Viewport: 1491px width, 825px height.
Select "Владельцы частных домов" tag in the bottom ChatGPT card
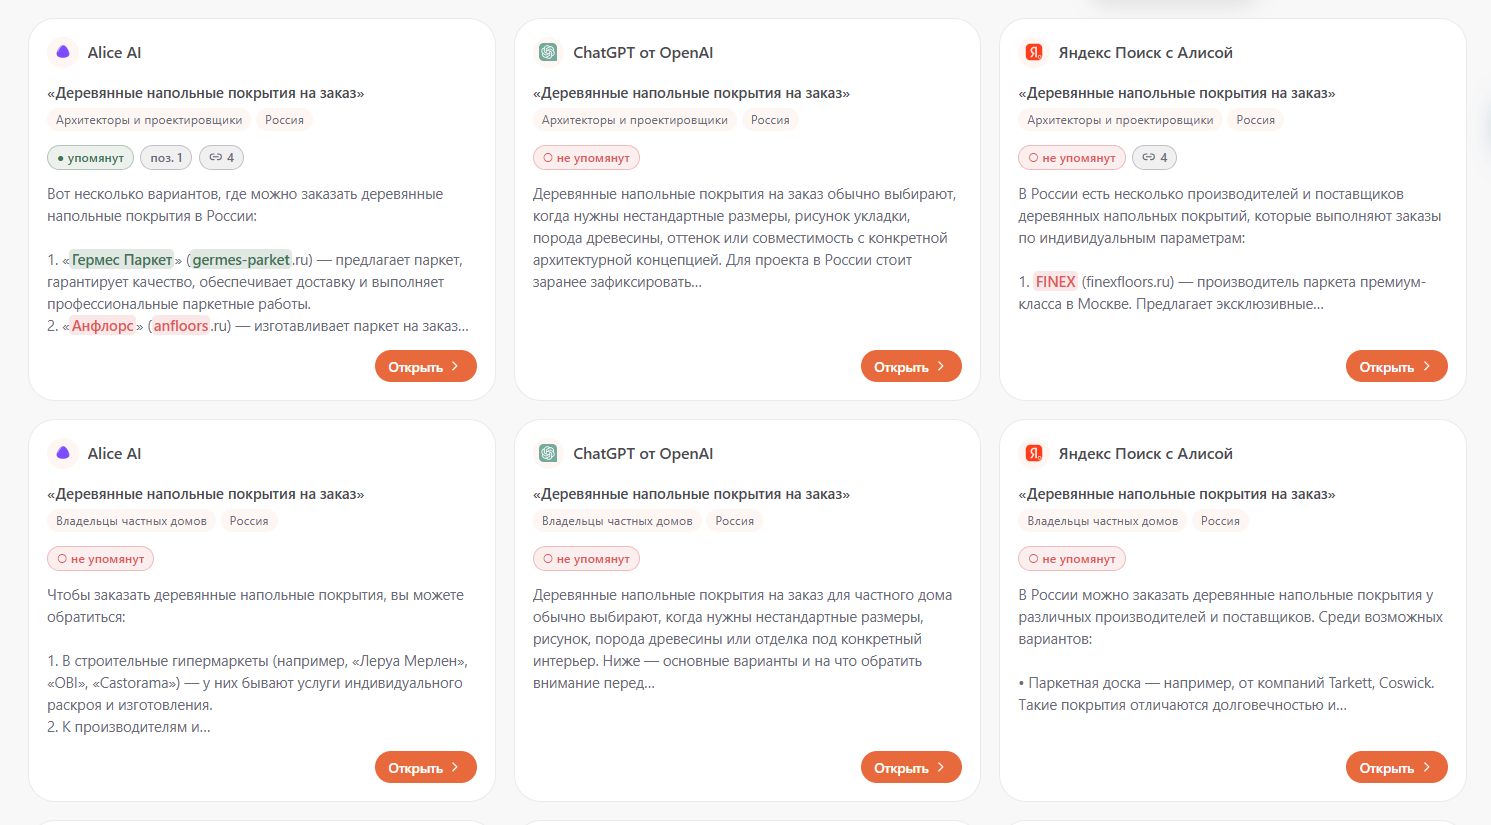tap(617, 521)
